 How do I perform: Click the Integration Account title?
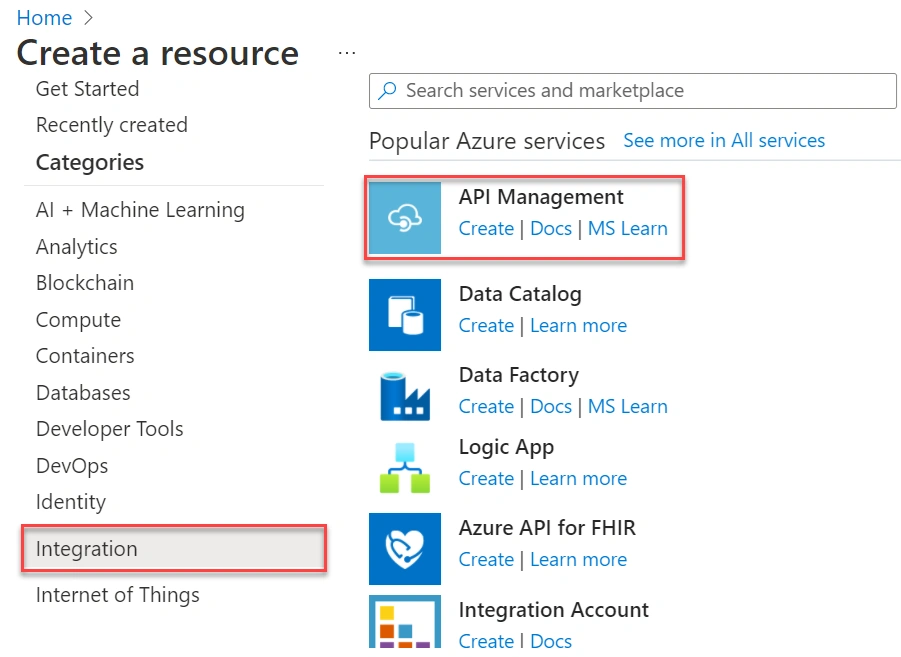click(553, 610)
